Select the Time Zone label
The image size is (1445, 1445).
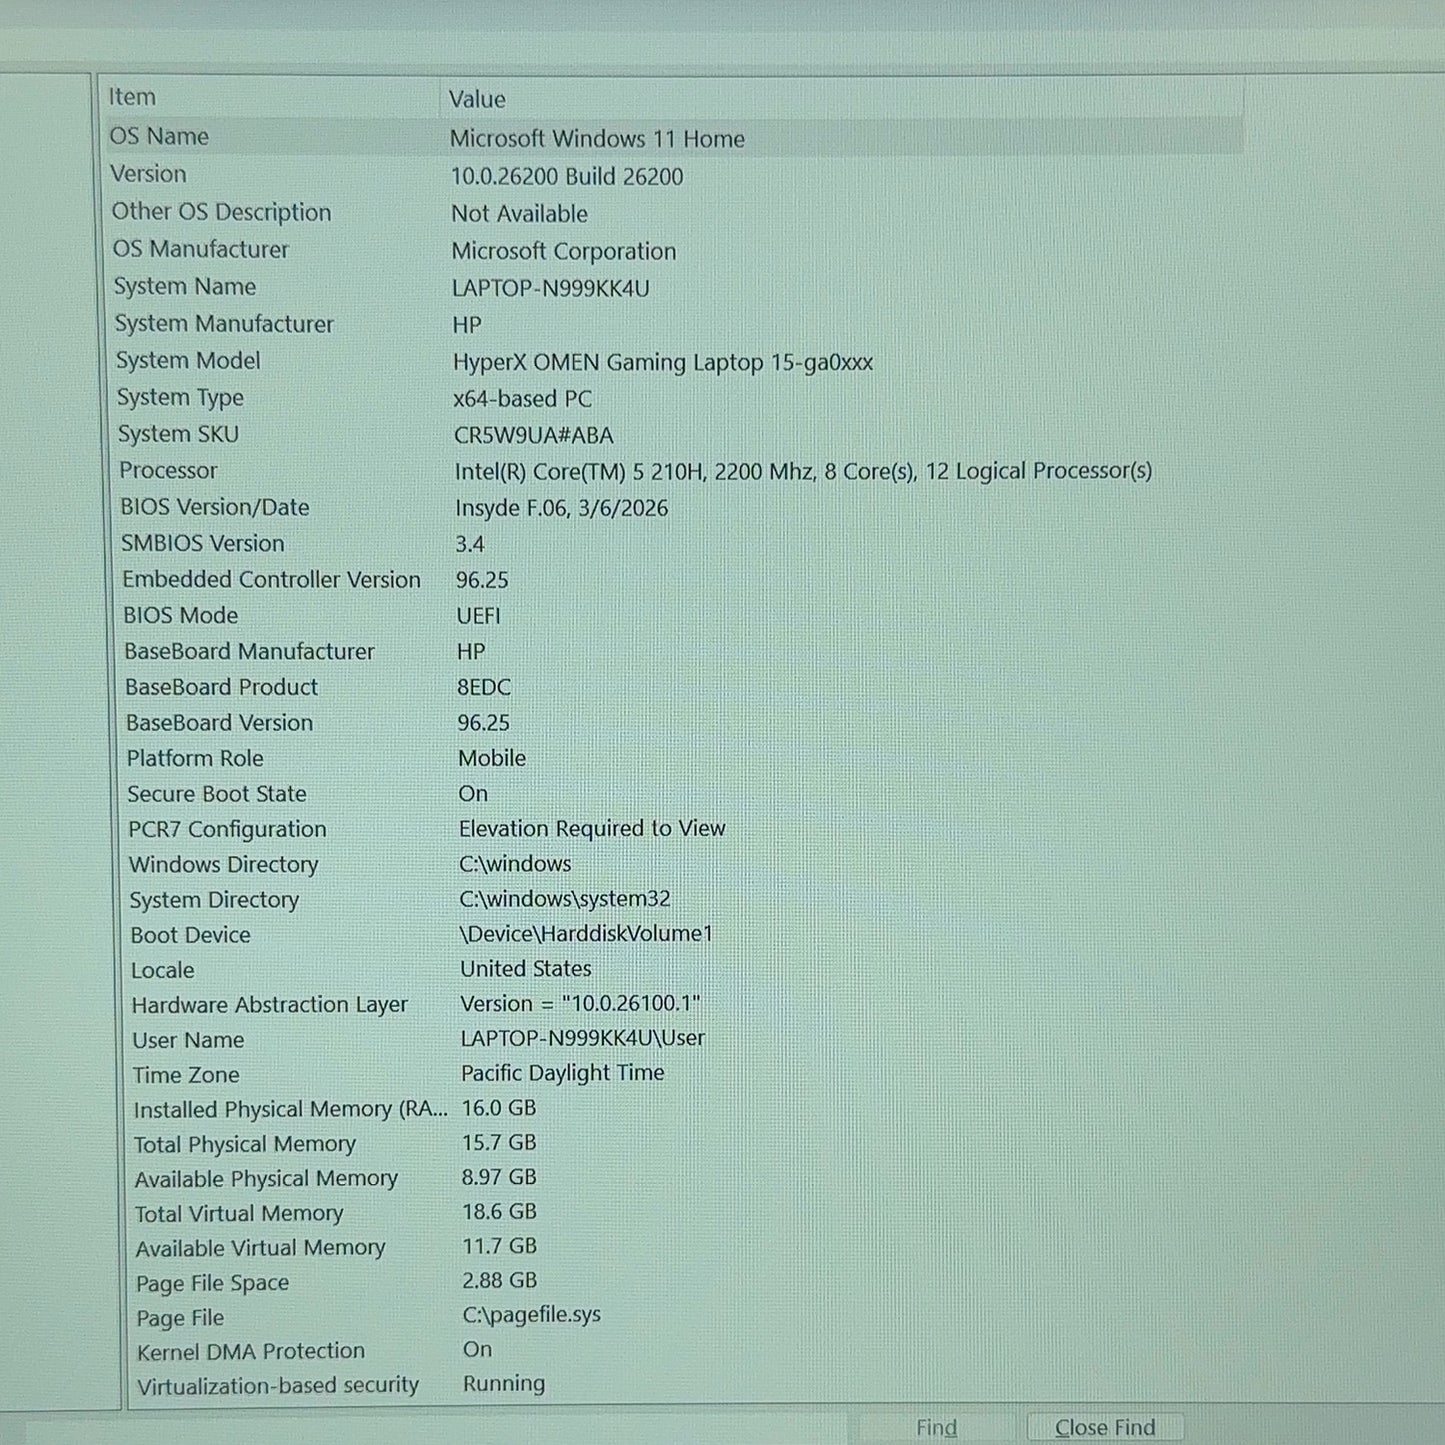click(x=186, y=1075)
